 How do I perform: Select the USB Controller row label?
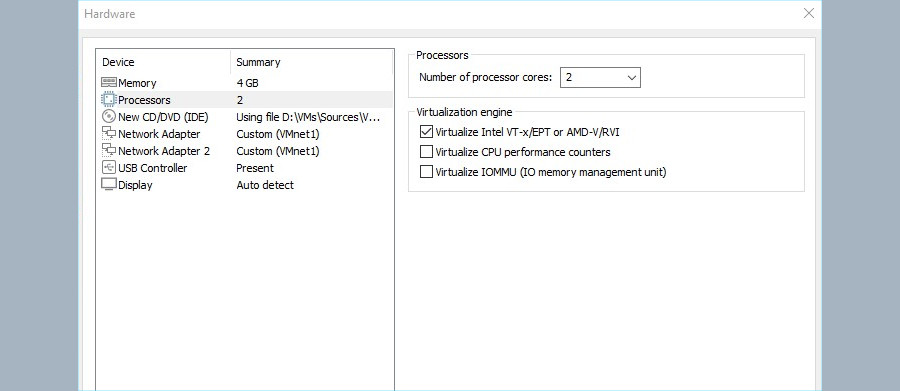153,168
